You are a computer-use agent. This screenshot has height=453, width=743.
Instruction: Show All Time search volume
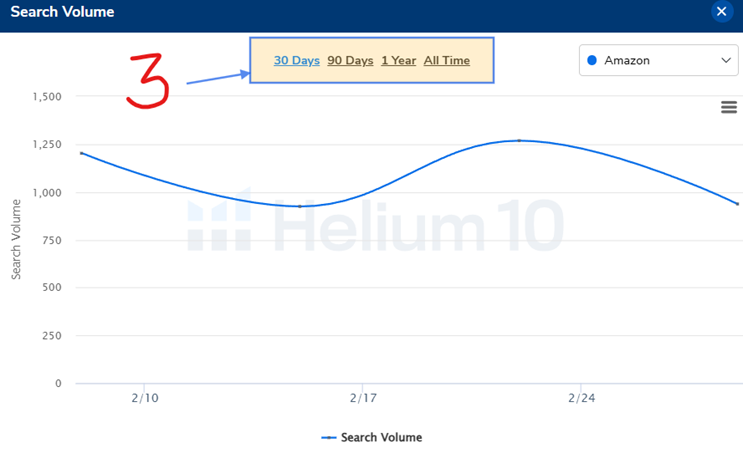coord(446,60)
